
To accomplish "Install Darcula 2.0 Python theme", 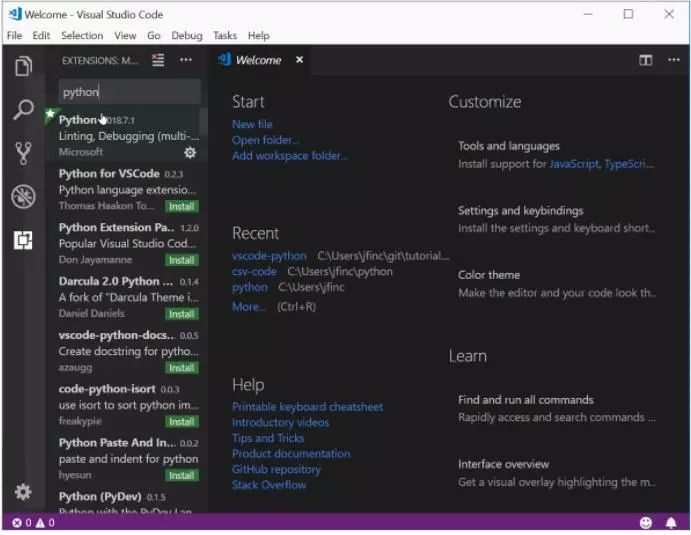I will tap(182, 314).
